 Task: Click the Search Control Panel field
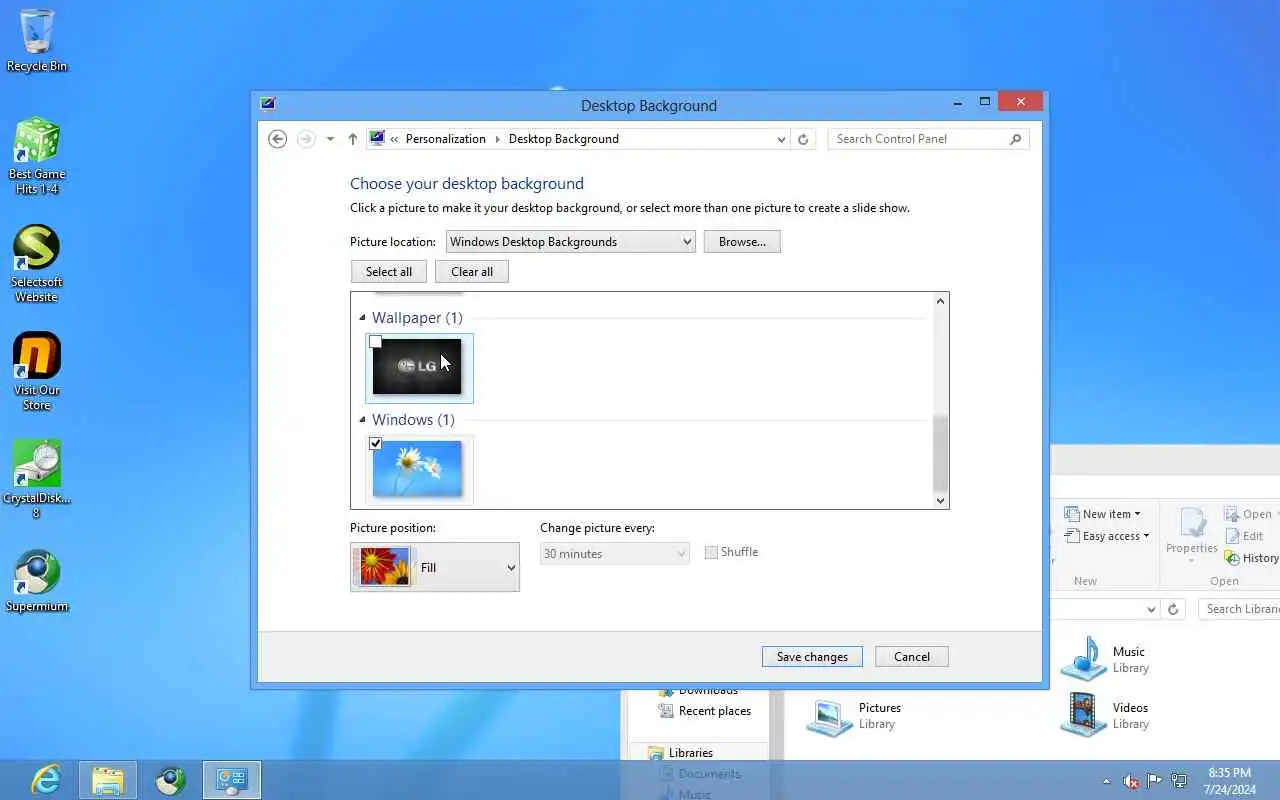[x=917, y=139]
